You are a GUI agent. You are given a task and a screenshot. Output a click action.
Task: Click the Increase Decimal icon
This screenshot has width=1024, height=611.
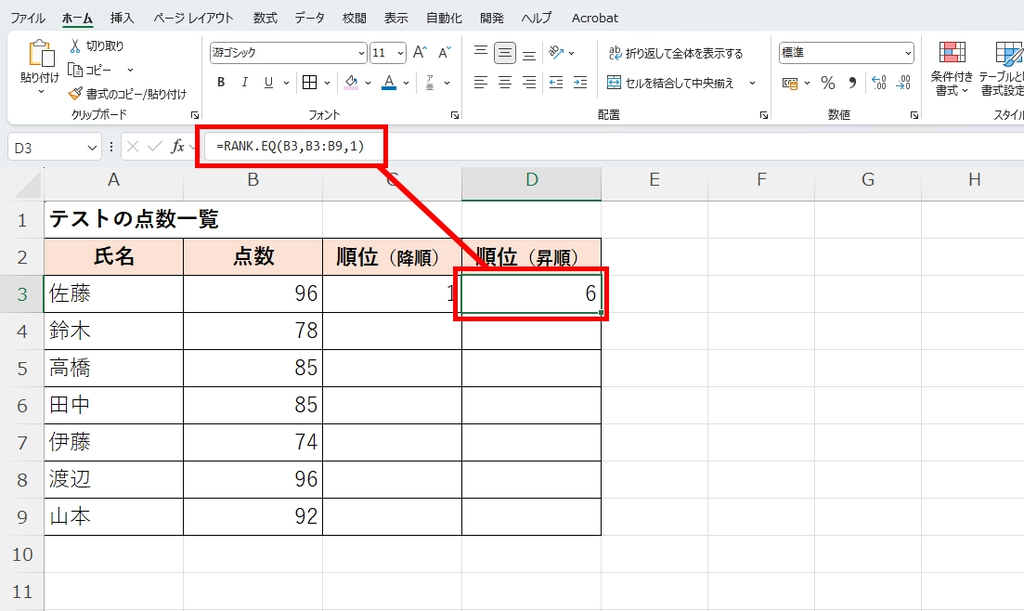[879, 83]
